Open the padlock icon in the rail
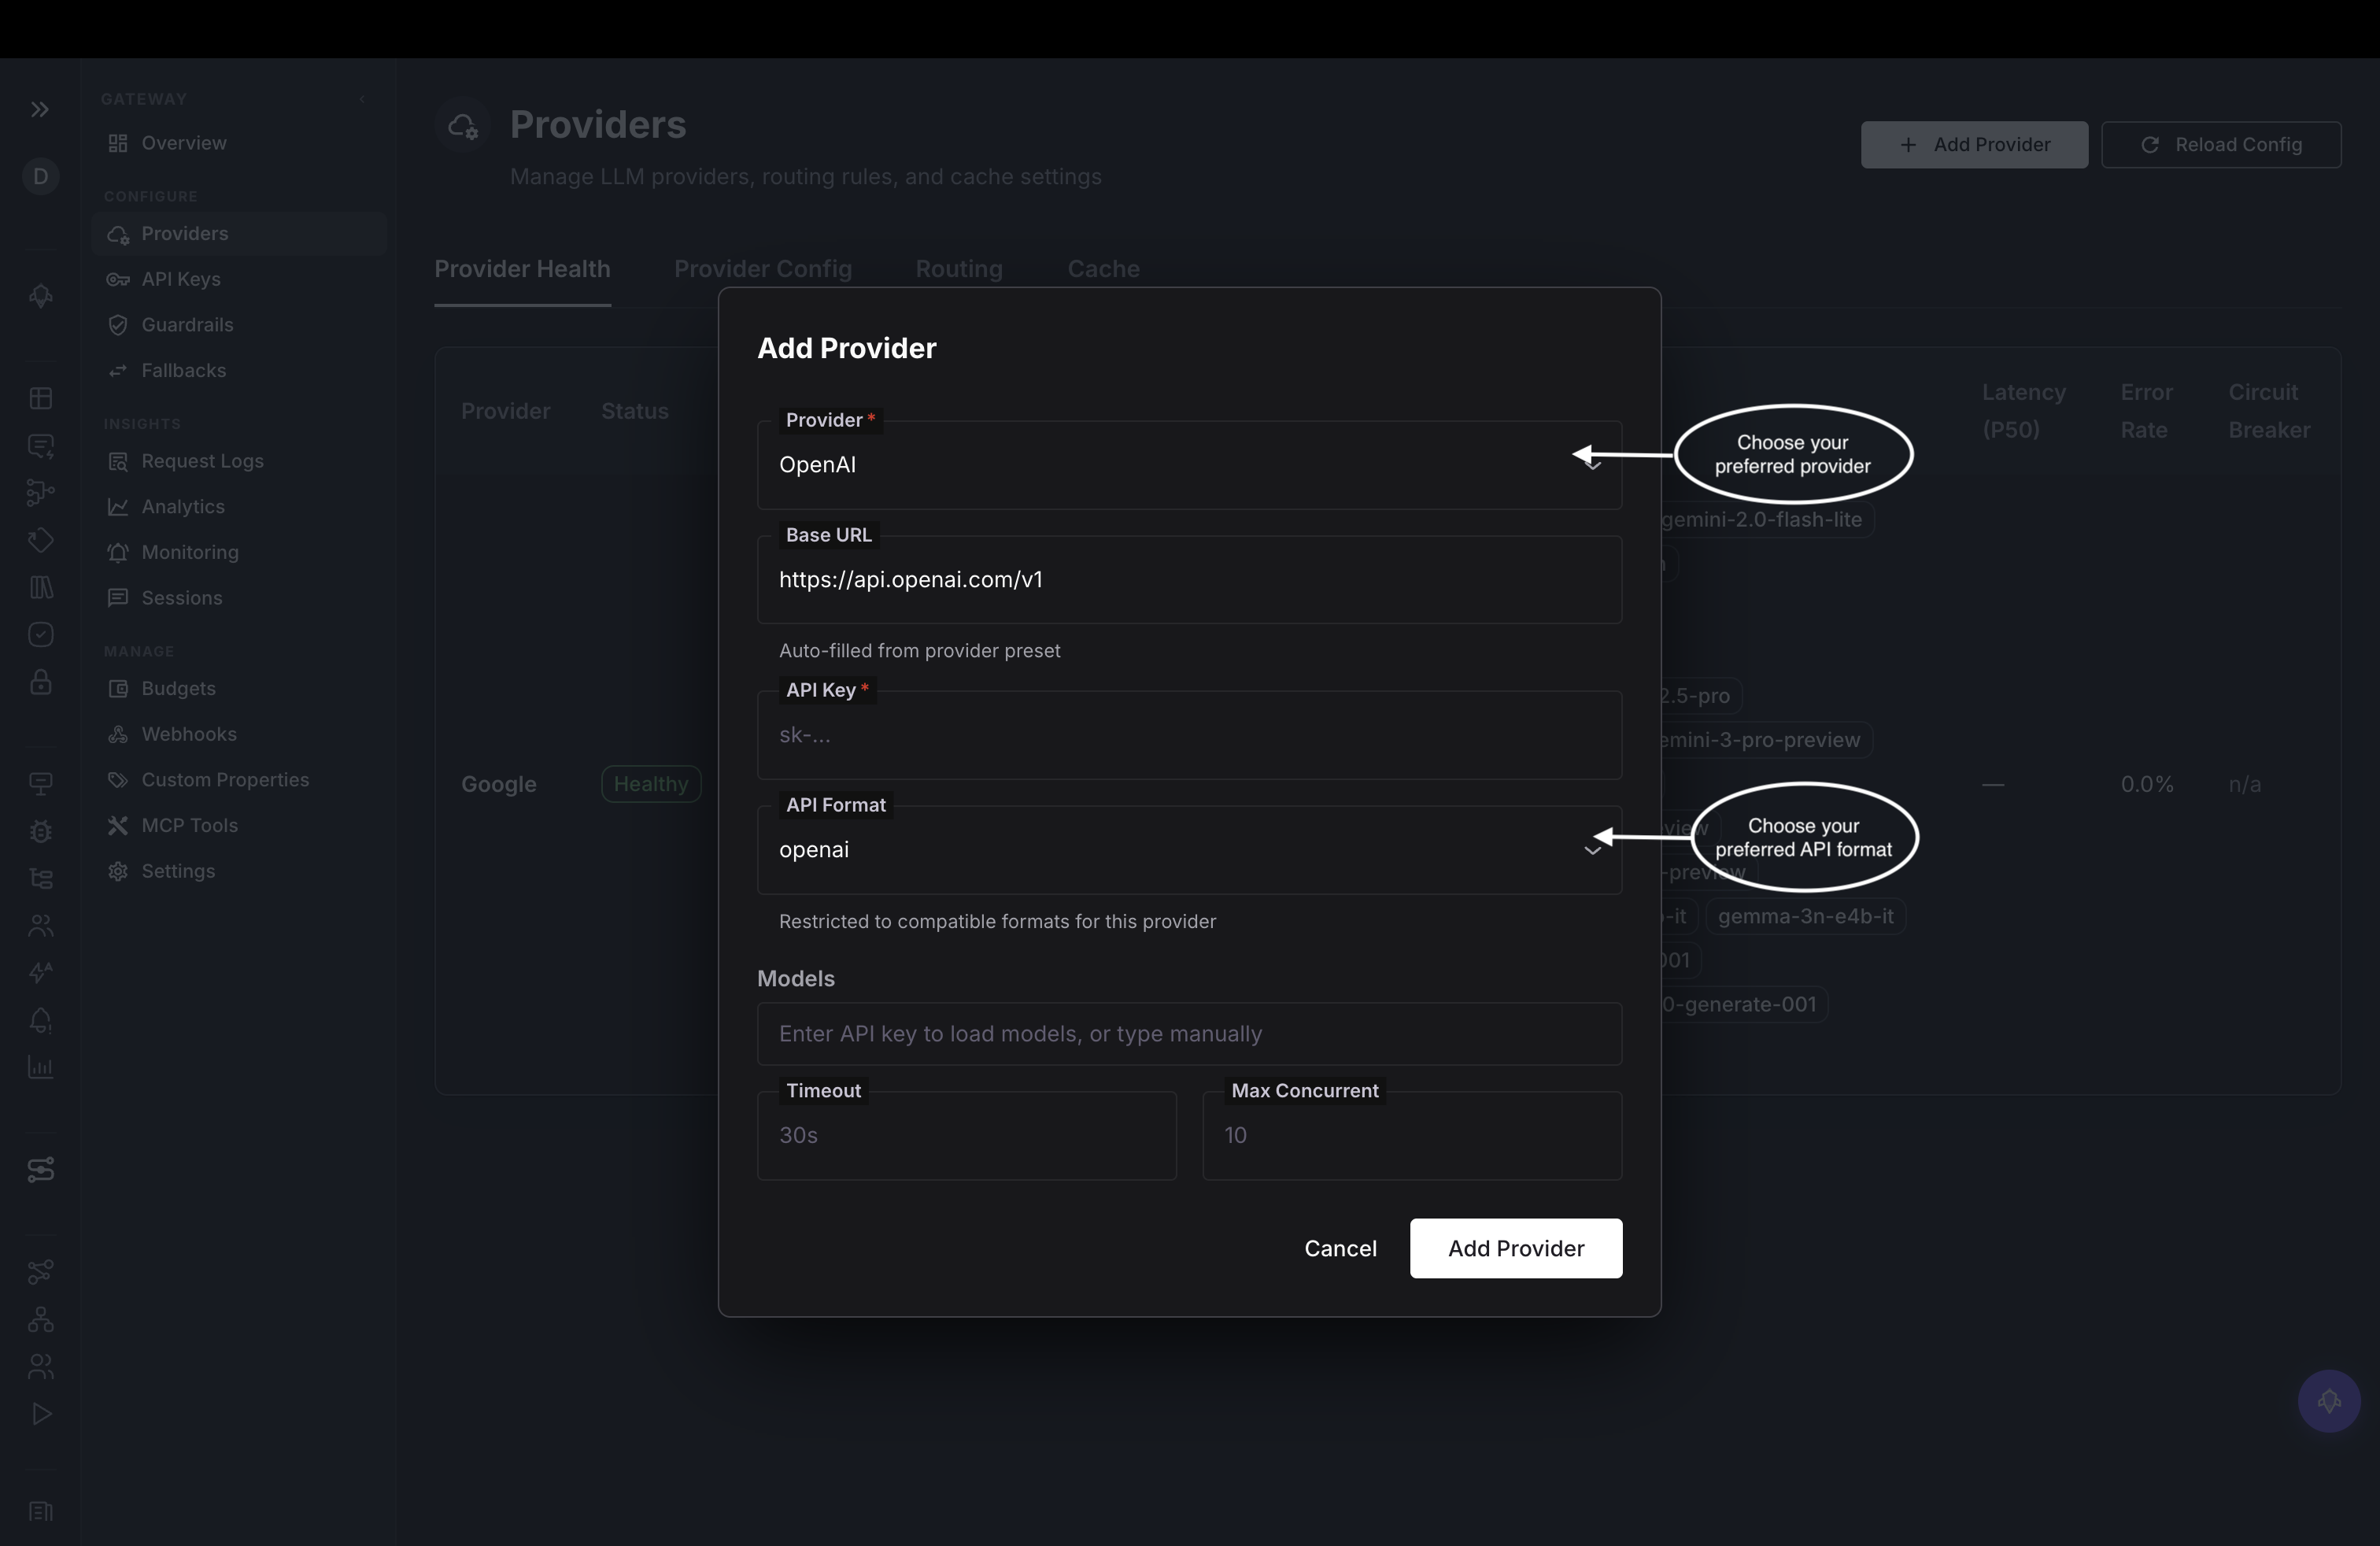Image resolution: width=2380 pixels, height=1546 pixels. [40, 682]
